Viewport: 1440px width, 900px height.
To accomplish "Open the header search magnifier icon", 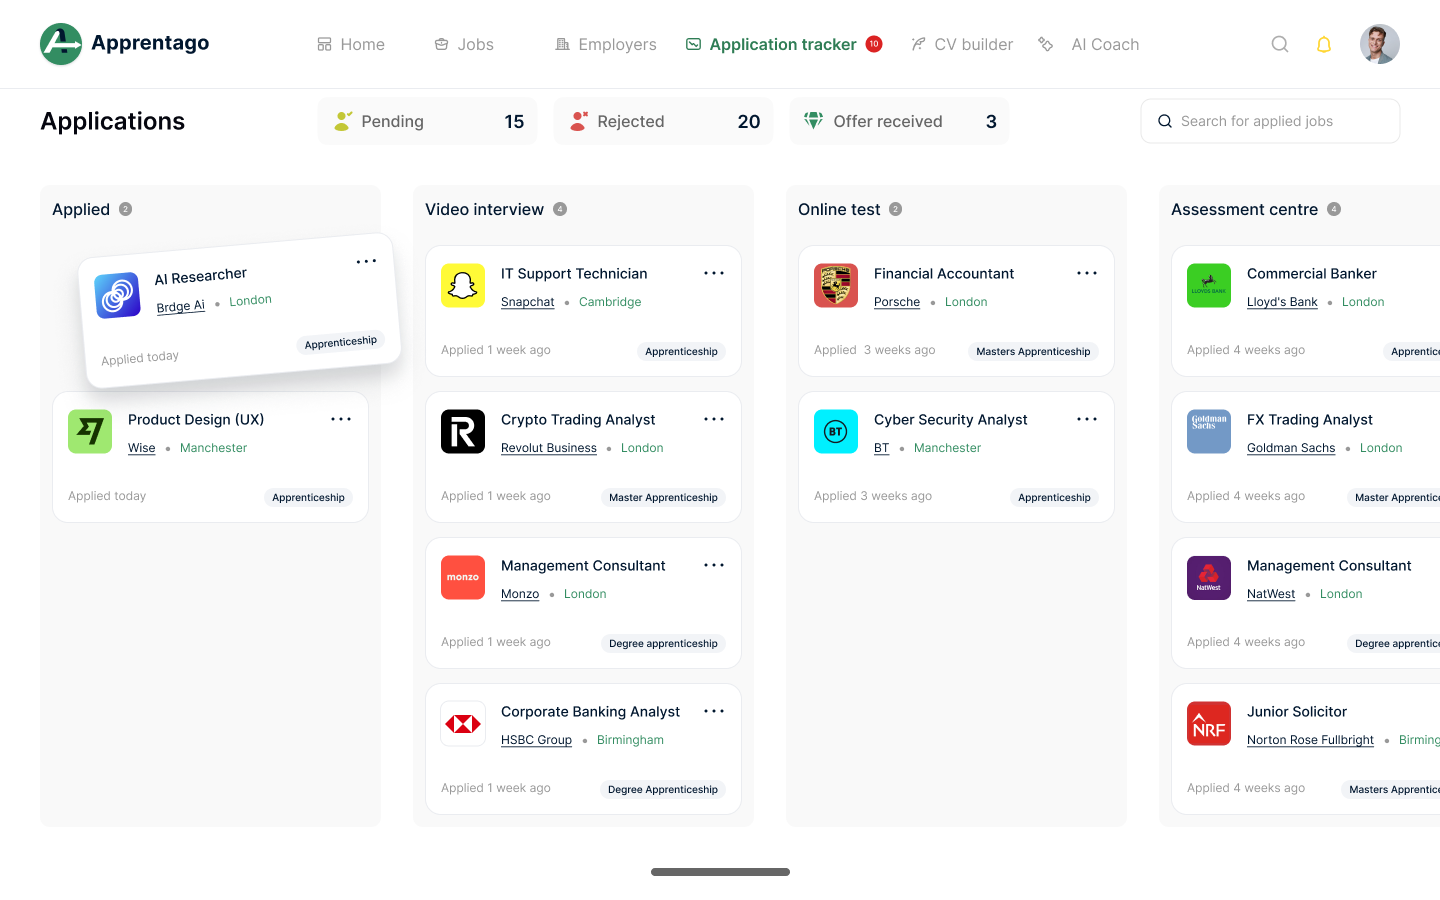I will tap(1280, 44).
